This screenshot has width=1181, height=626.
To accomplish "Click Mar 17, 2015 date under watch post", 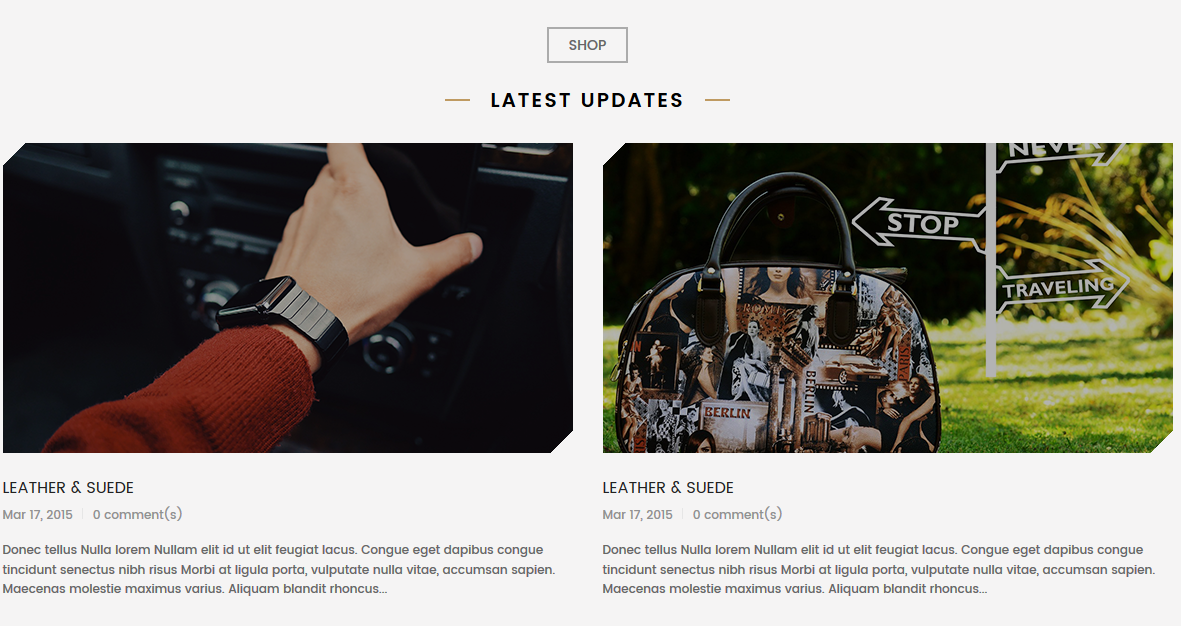I will click(x=38, y=515).
